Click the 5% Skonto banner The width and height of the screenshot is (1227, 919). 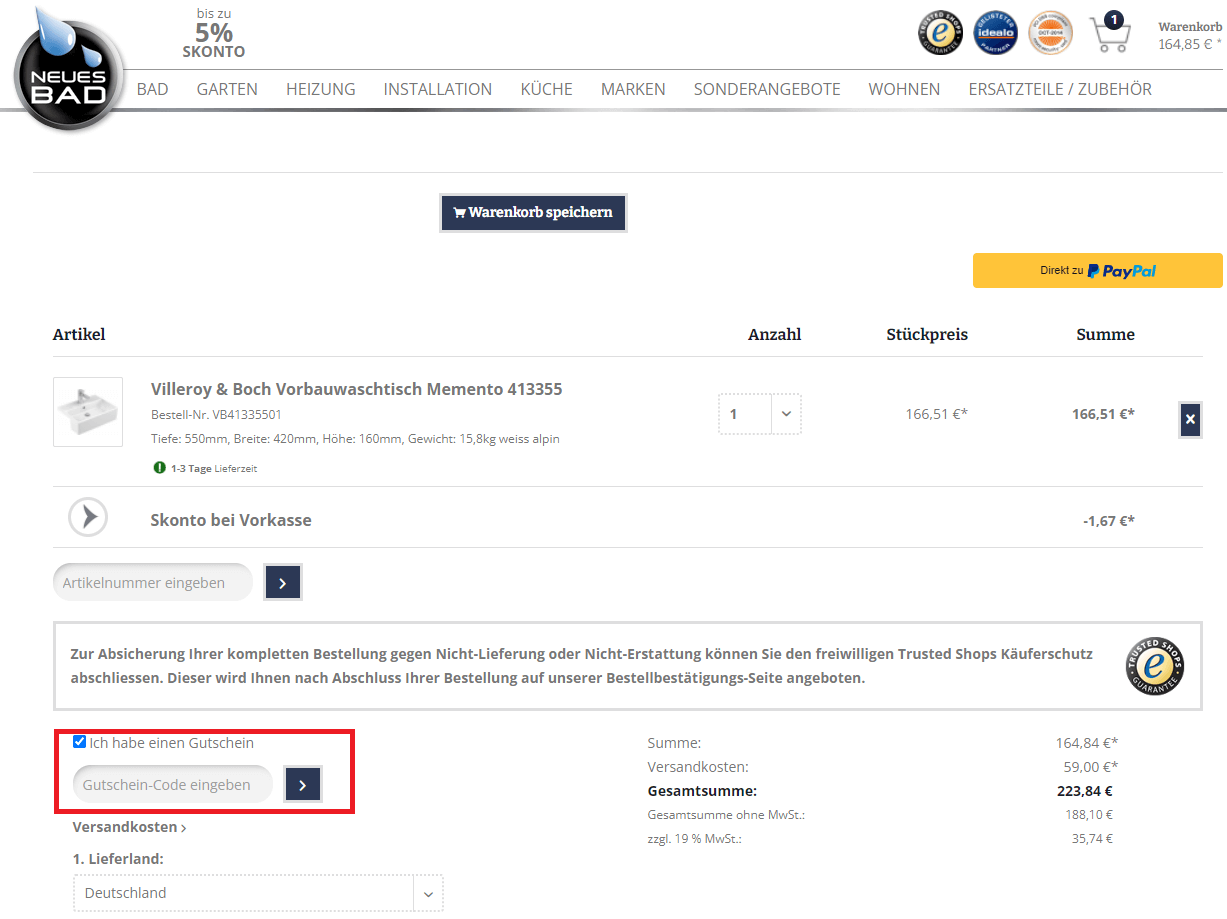click(x=214, y=33)
